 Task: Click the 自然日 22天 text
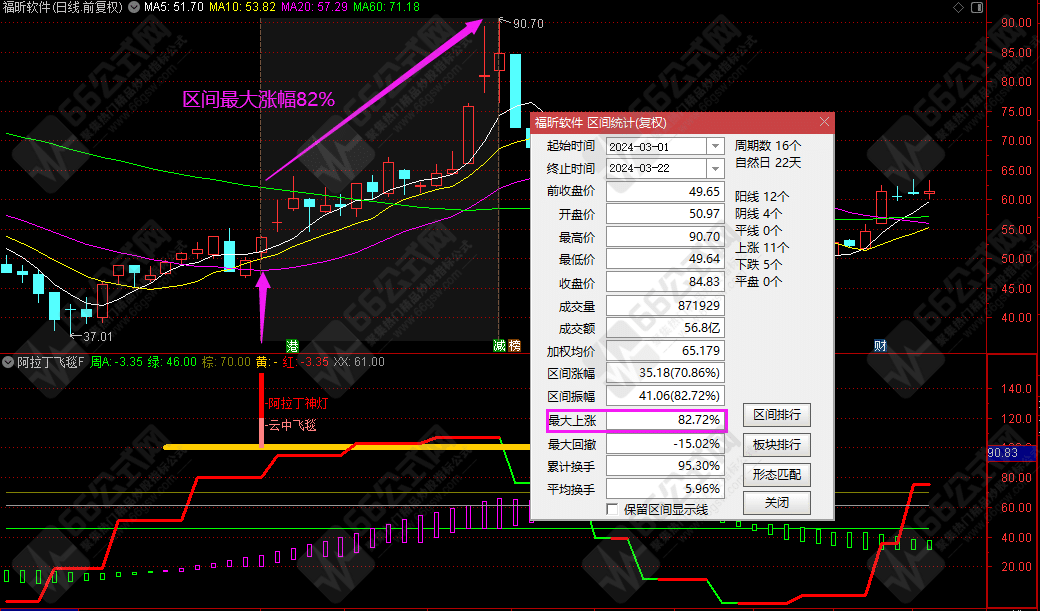click(x=768, y=163)
